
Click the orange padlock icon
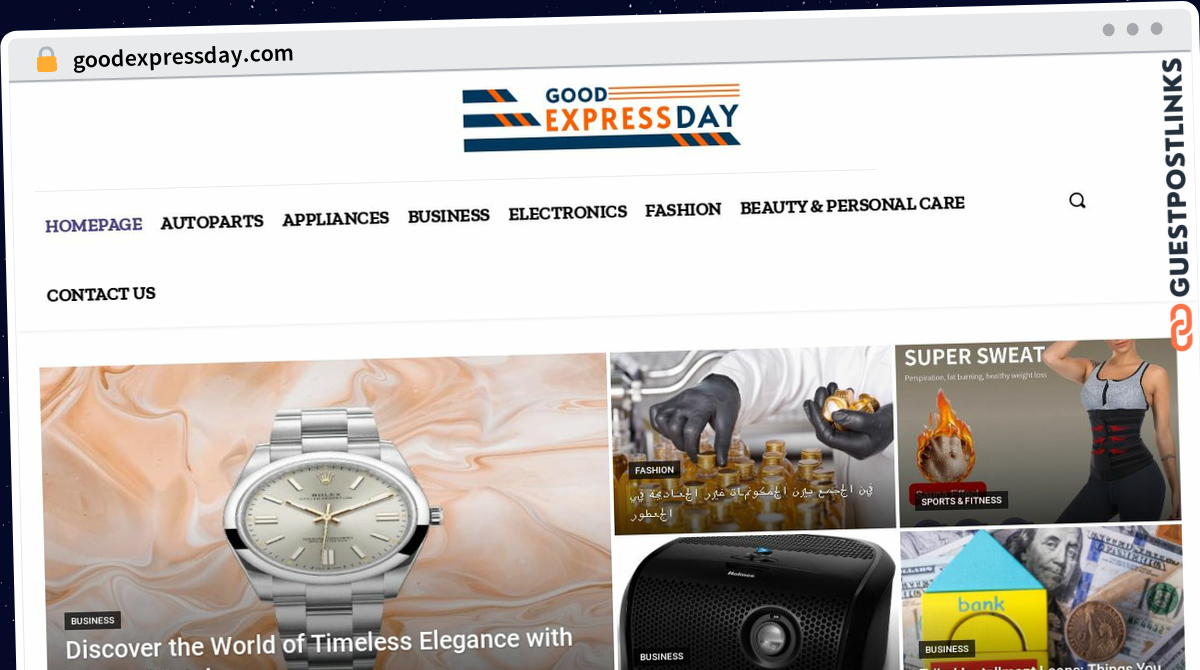click(x=47, y=60)
